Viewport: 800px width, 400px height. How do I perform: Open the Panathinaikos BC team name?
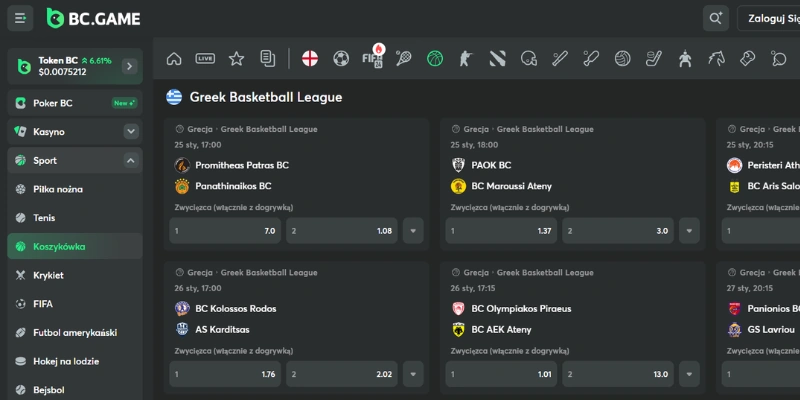pyautogui.click(x=233, y=186)
